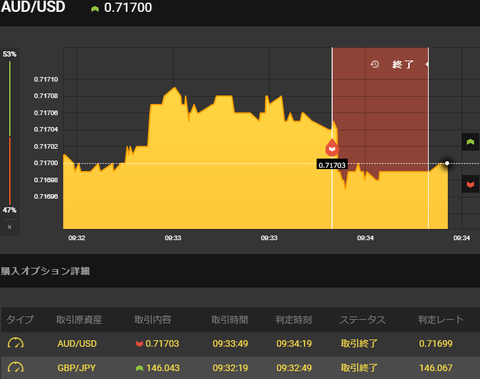This screenshot has width=480, height=379.
Task: Click the タイプ column header
Action: pyautogui.click(x=20, y=320)
